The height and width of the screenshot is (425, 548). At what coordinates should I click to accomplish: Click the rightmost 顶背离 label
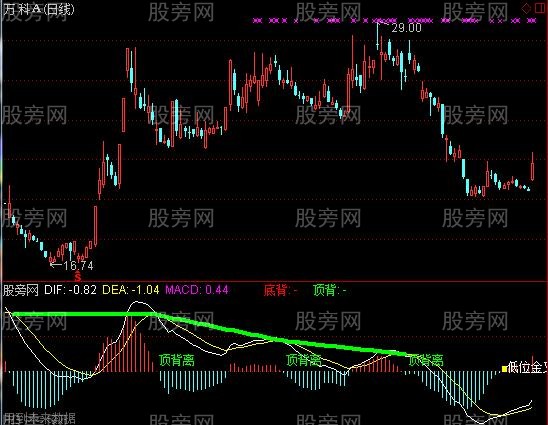[426, 360]
